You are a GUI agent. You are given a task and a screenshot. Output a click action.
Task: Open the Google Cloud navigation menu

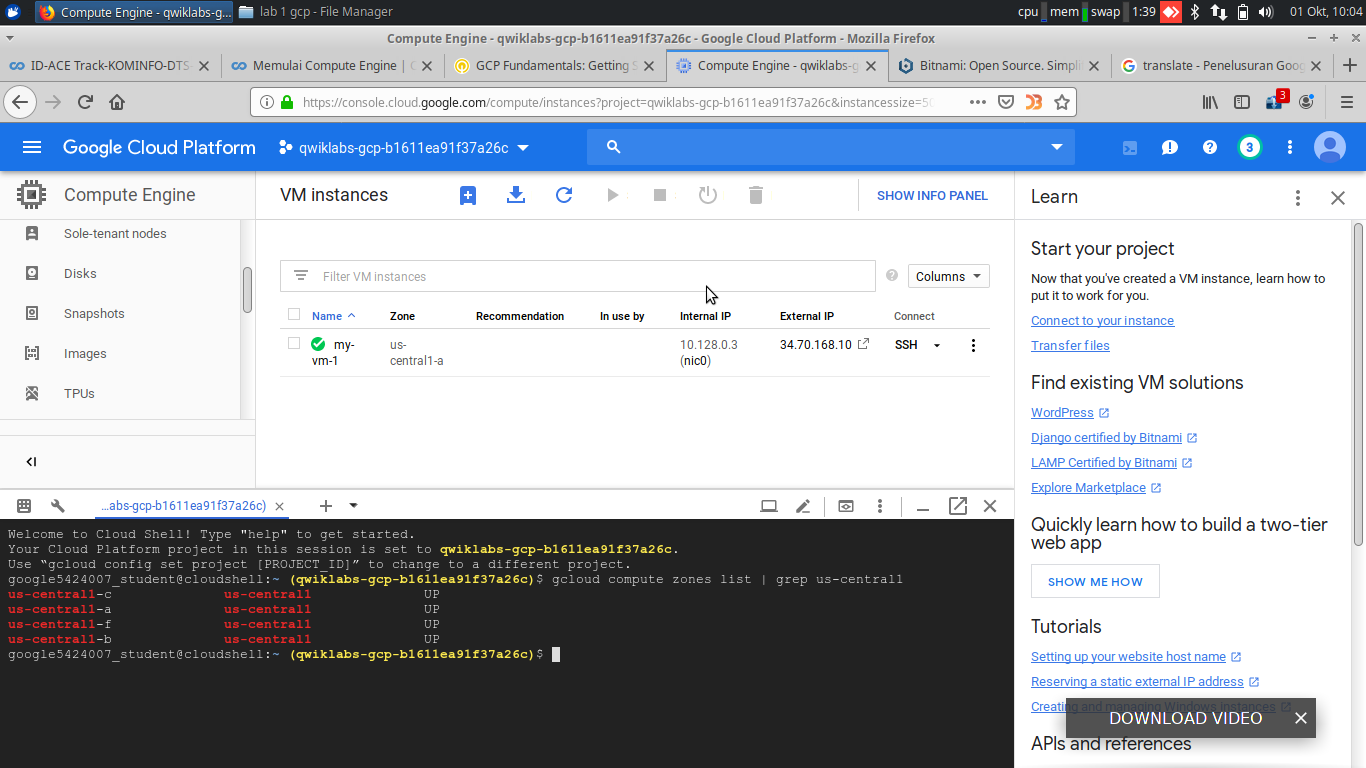tap(33, 147)
